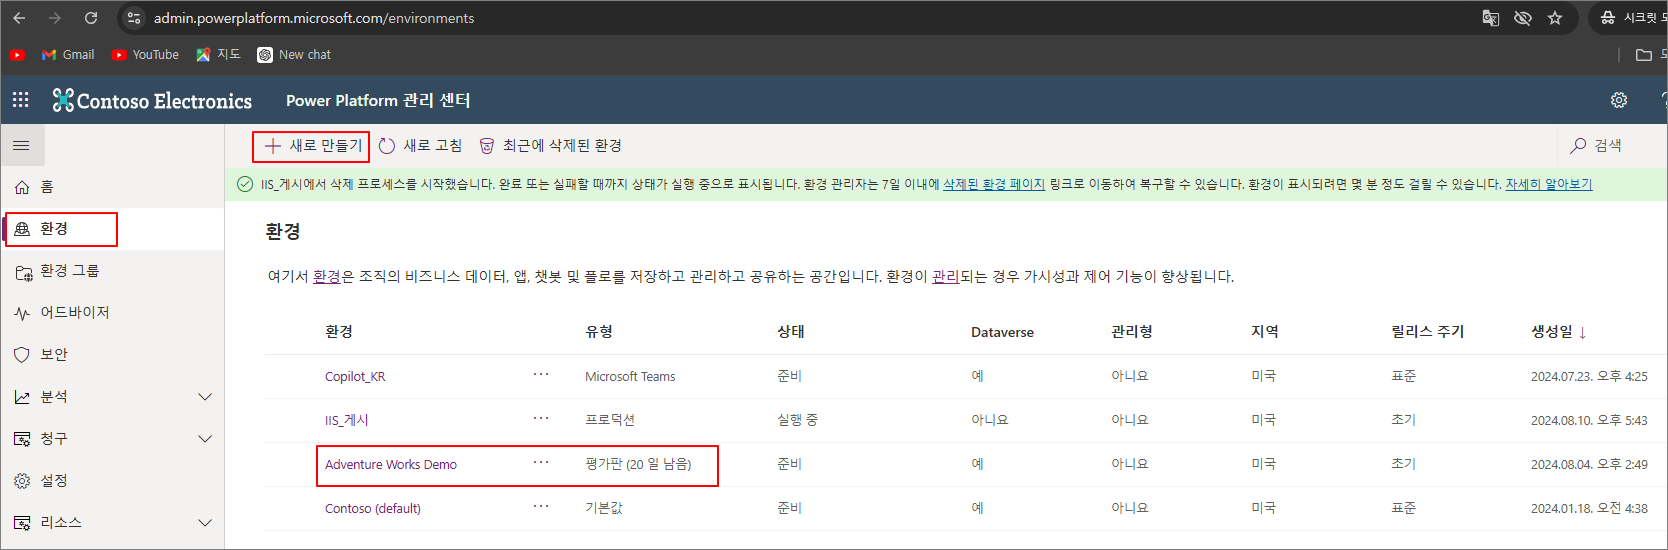Open Contoso (default) environment
The image size is (1668, 550).
tap(373, 509)
